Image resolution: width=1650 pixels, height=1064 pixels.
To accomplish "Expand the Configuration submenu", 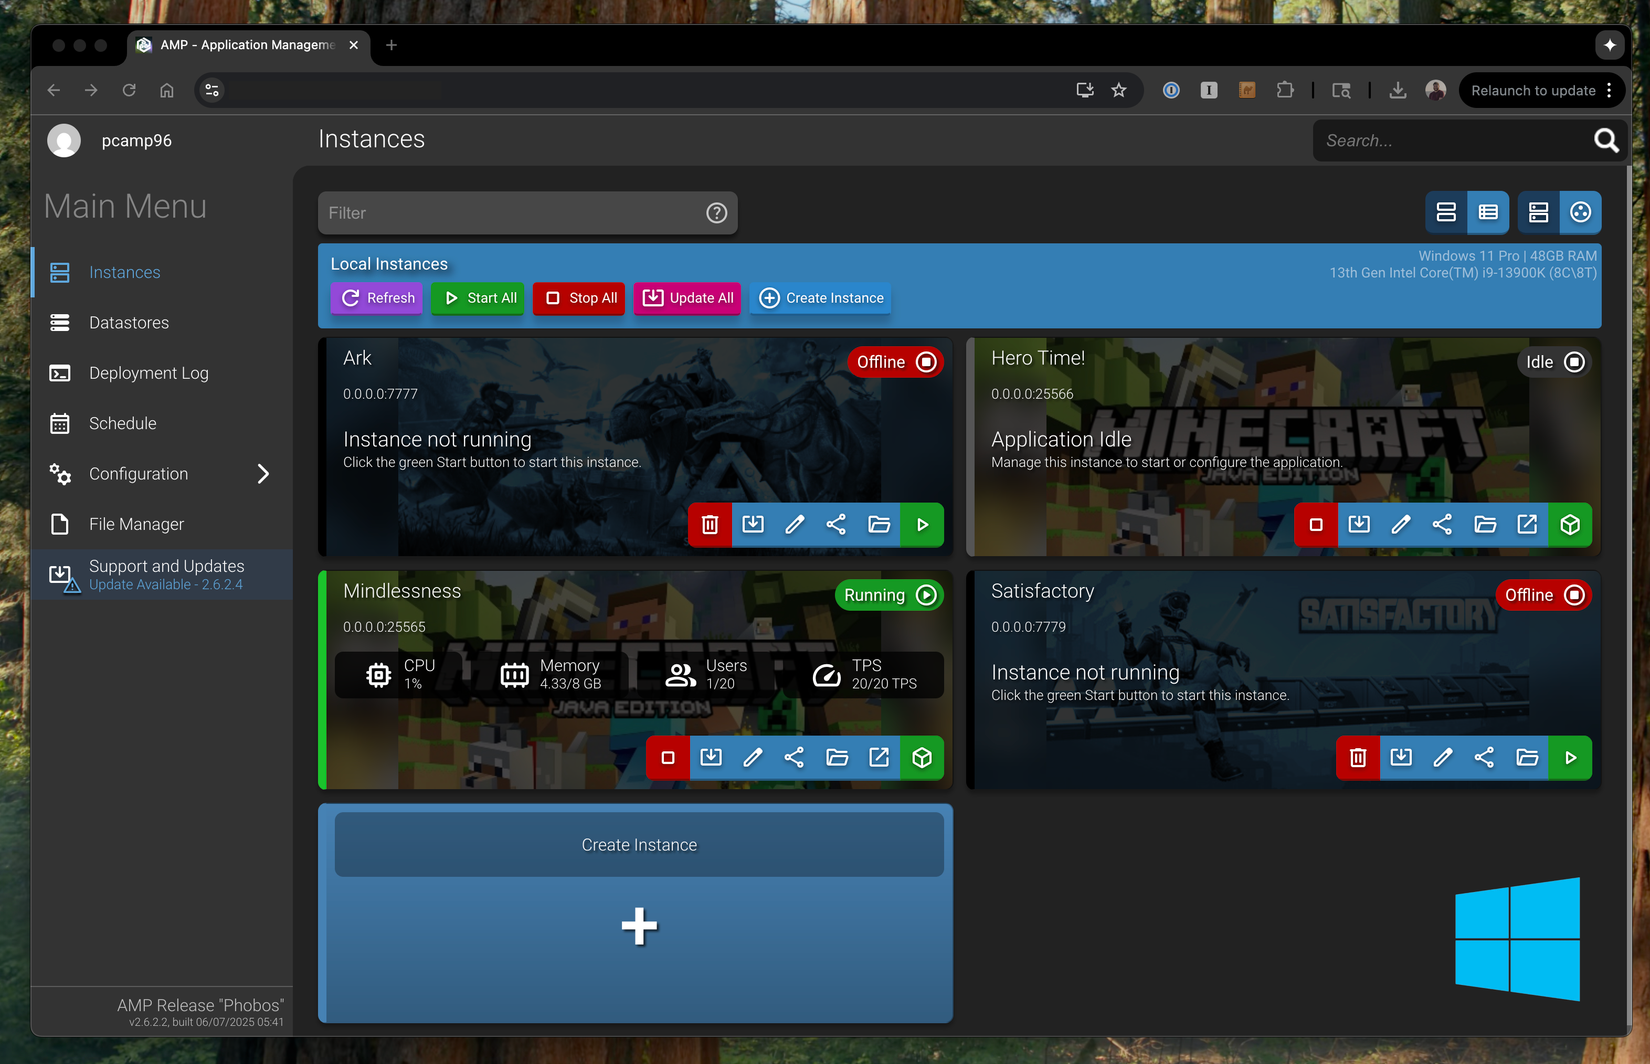I will [263, 473].
